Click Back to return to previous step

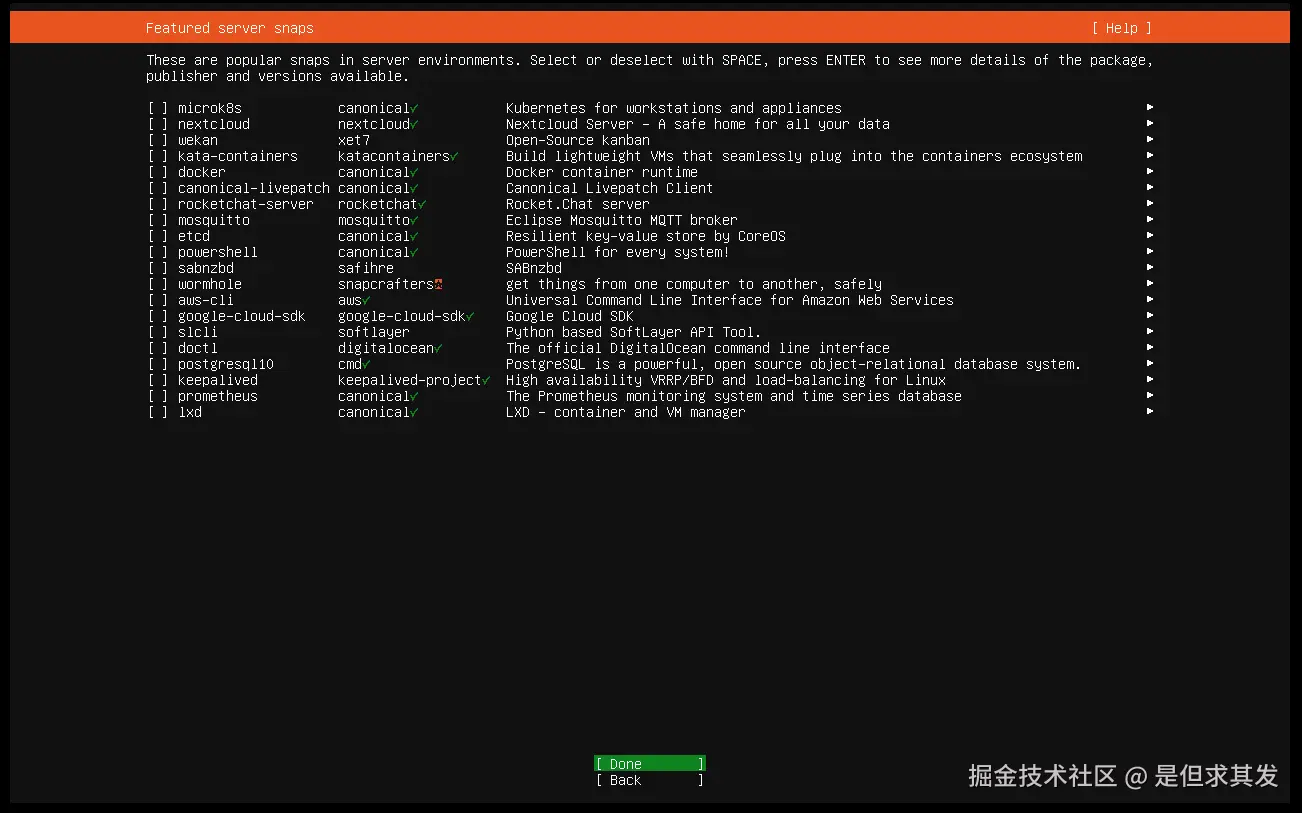[648, 780]
